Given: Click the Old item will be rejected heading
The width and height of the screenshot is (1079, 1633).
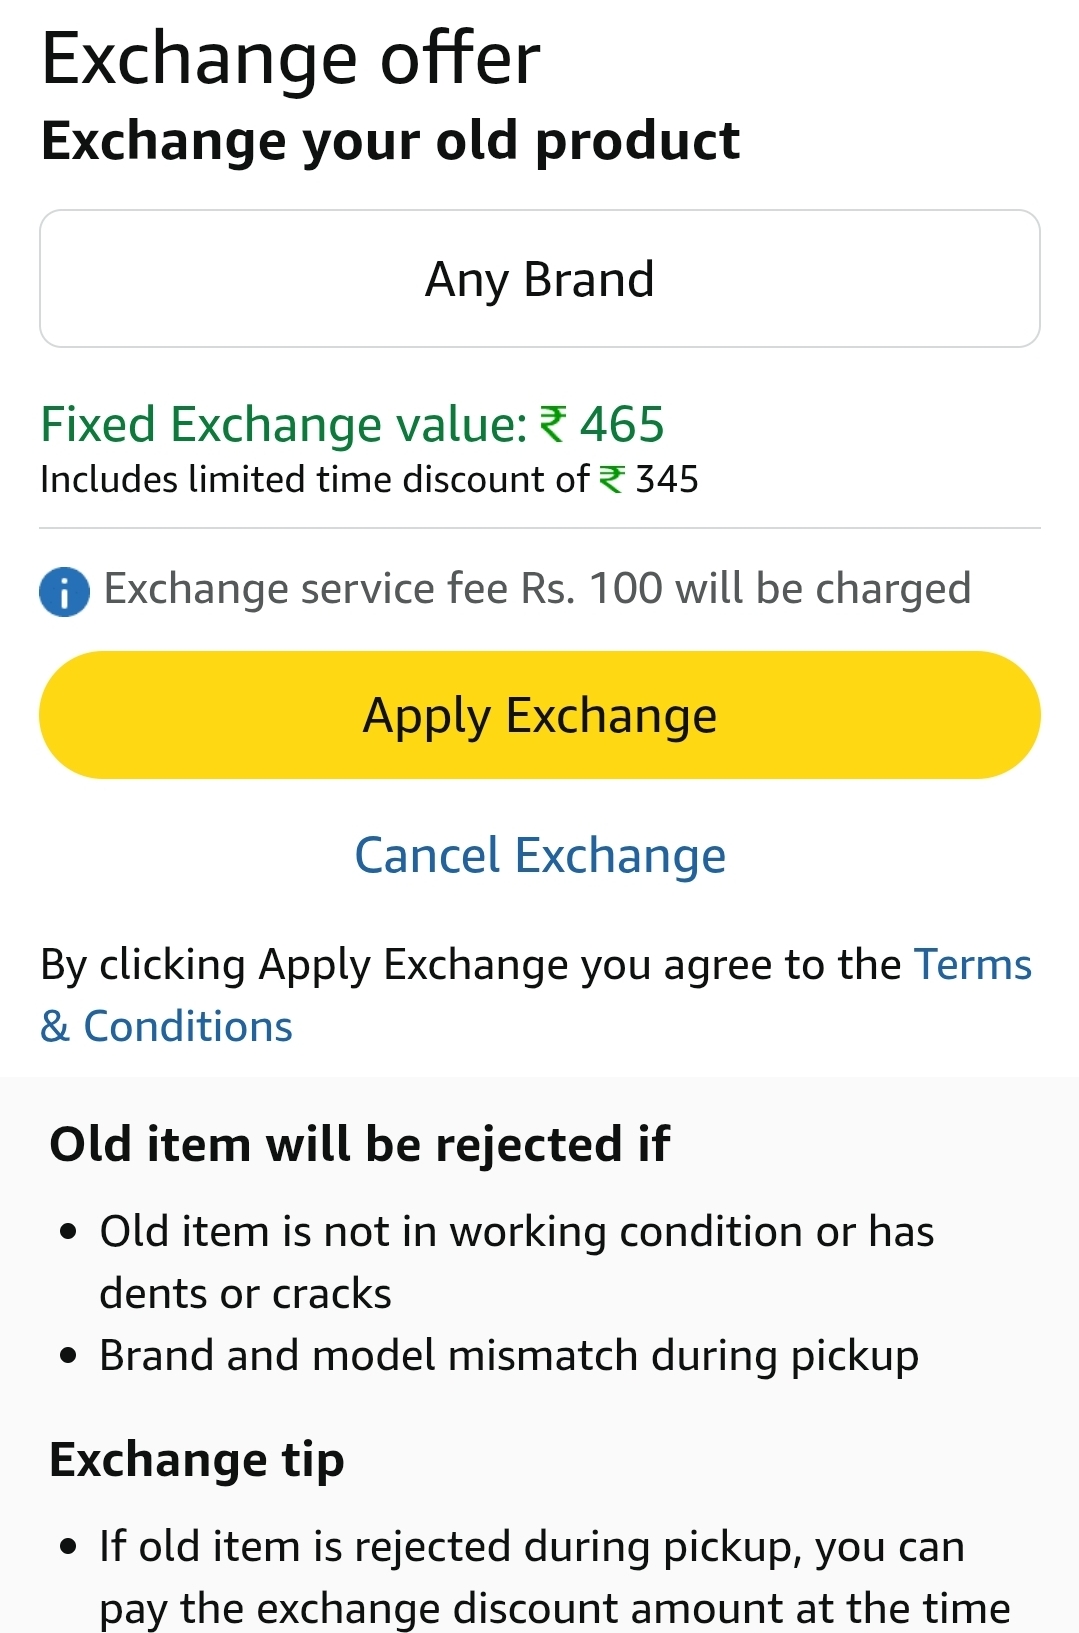Looking at the screenshot, I should (359, 1145).
